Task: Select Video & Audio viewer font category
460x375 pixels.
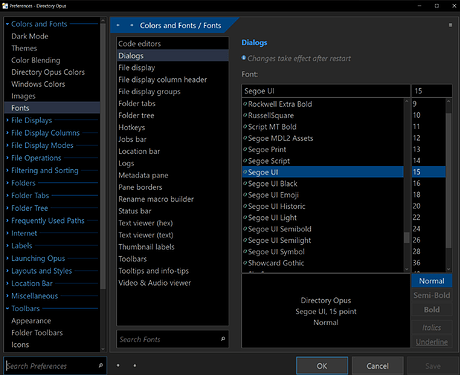Action: click(x=172, y=283)
